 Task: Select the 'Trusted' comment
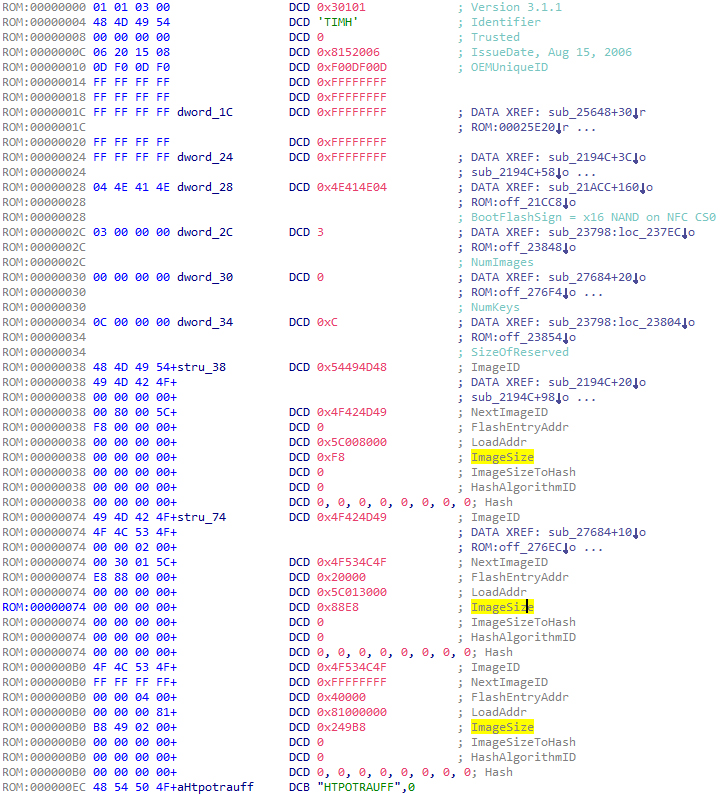(495, 37)
